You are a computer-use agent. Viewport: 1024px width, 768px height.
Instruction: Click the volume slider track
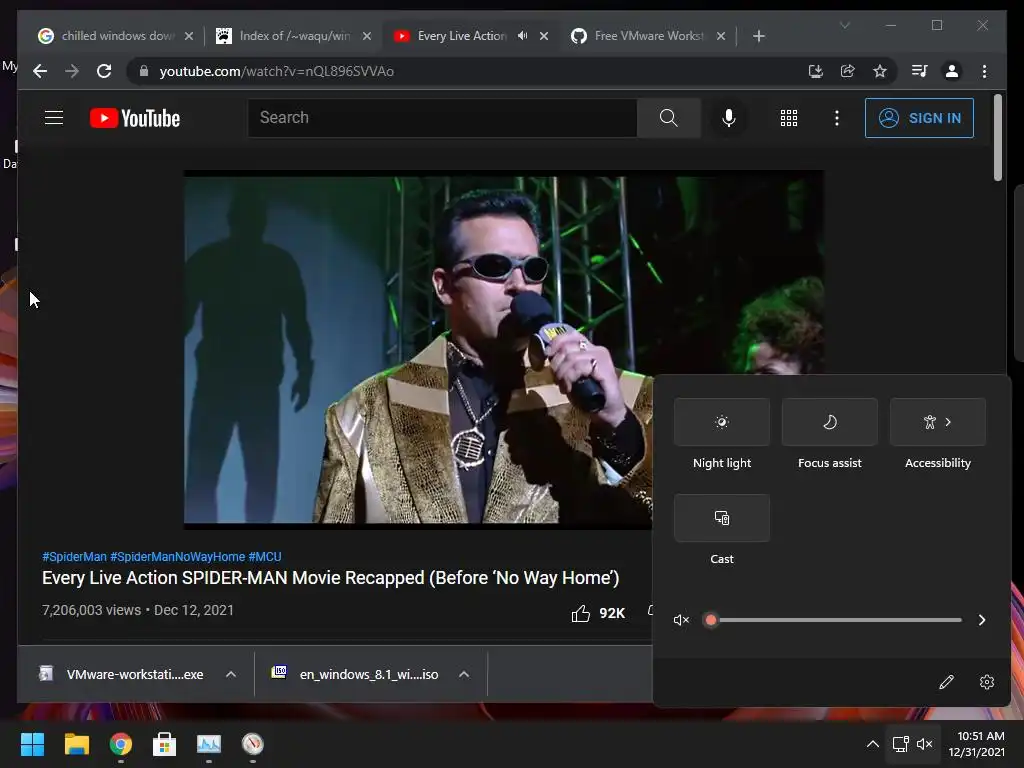(x=836, y=620)
